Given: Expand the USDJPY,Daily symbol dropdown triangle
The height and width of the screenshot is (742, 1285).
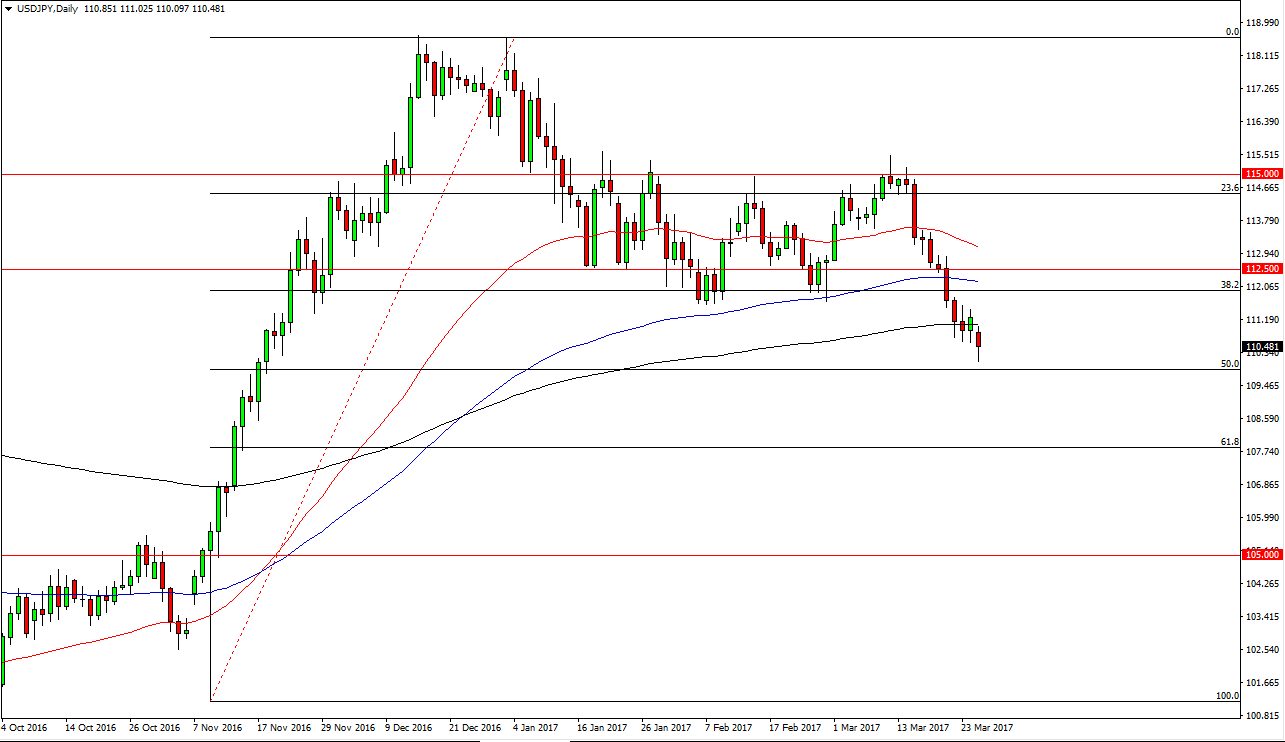Looking at the screenshot, I should (x=10, y=8).
